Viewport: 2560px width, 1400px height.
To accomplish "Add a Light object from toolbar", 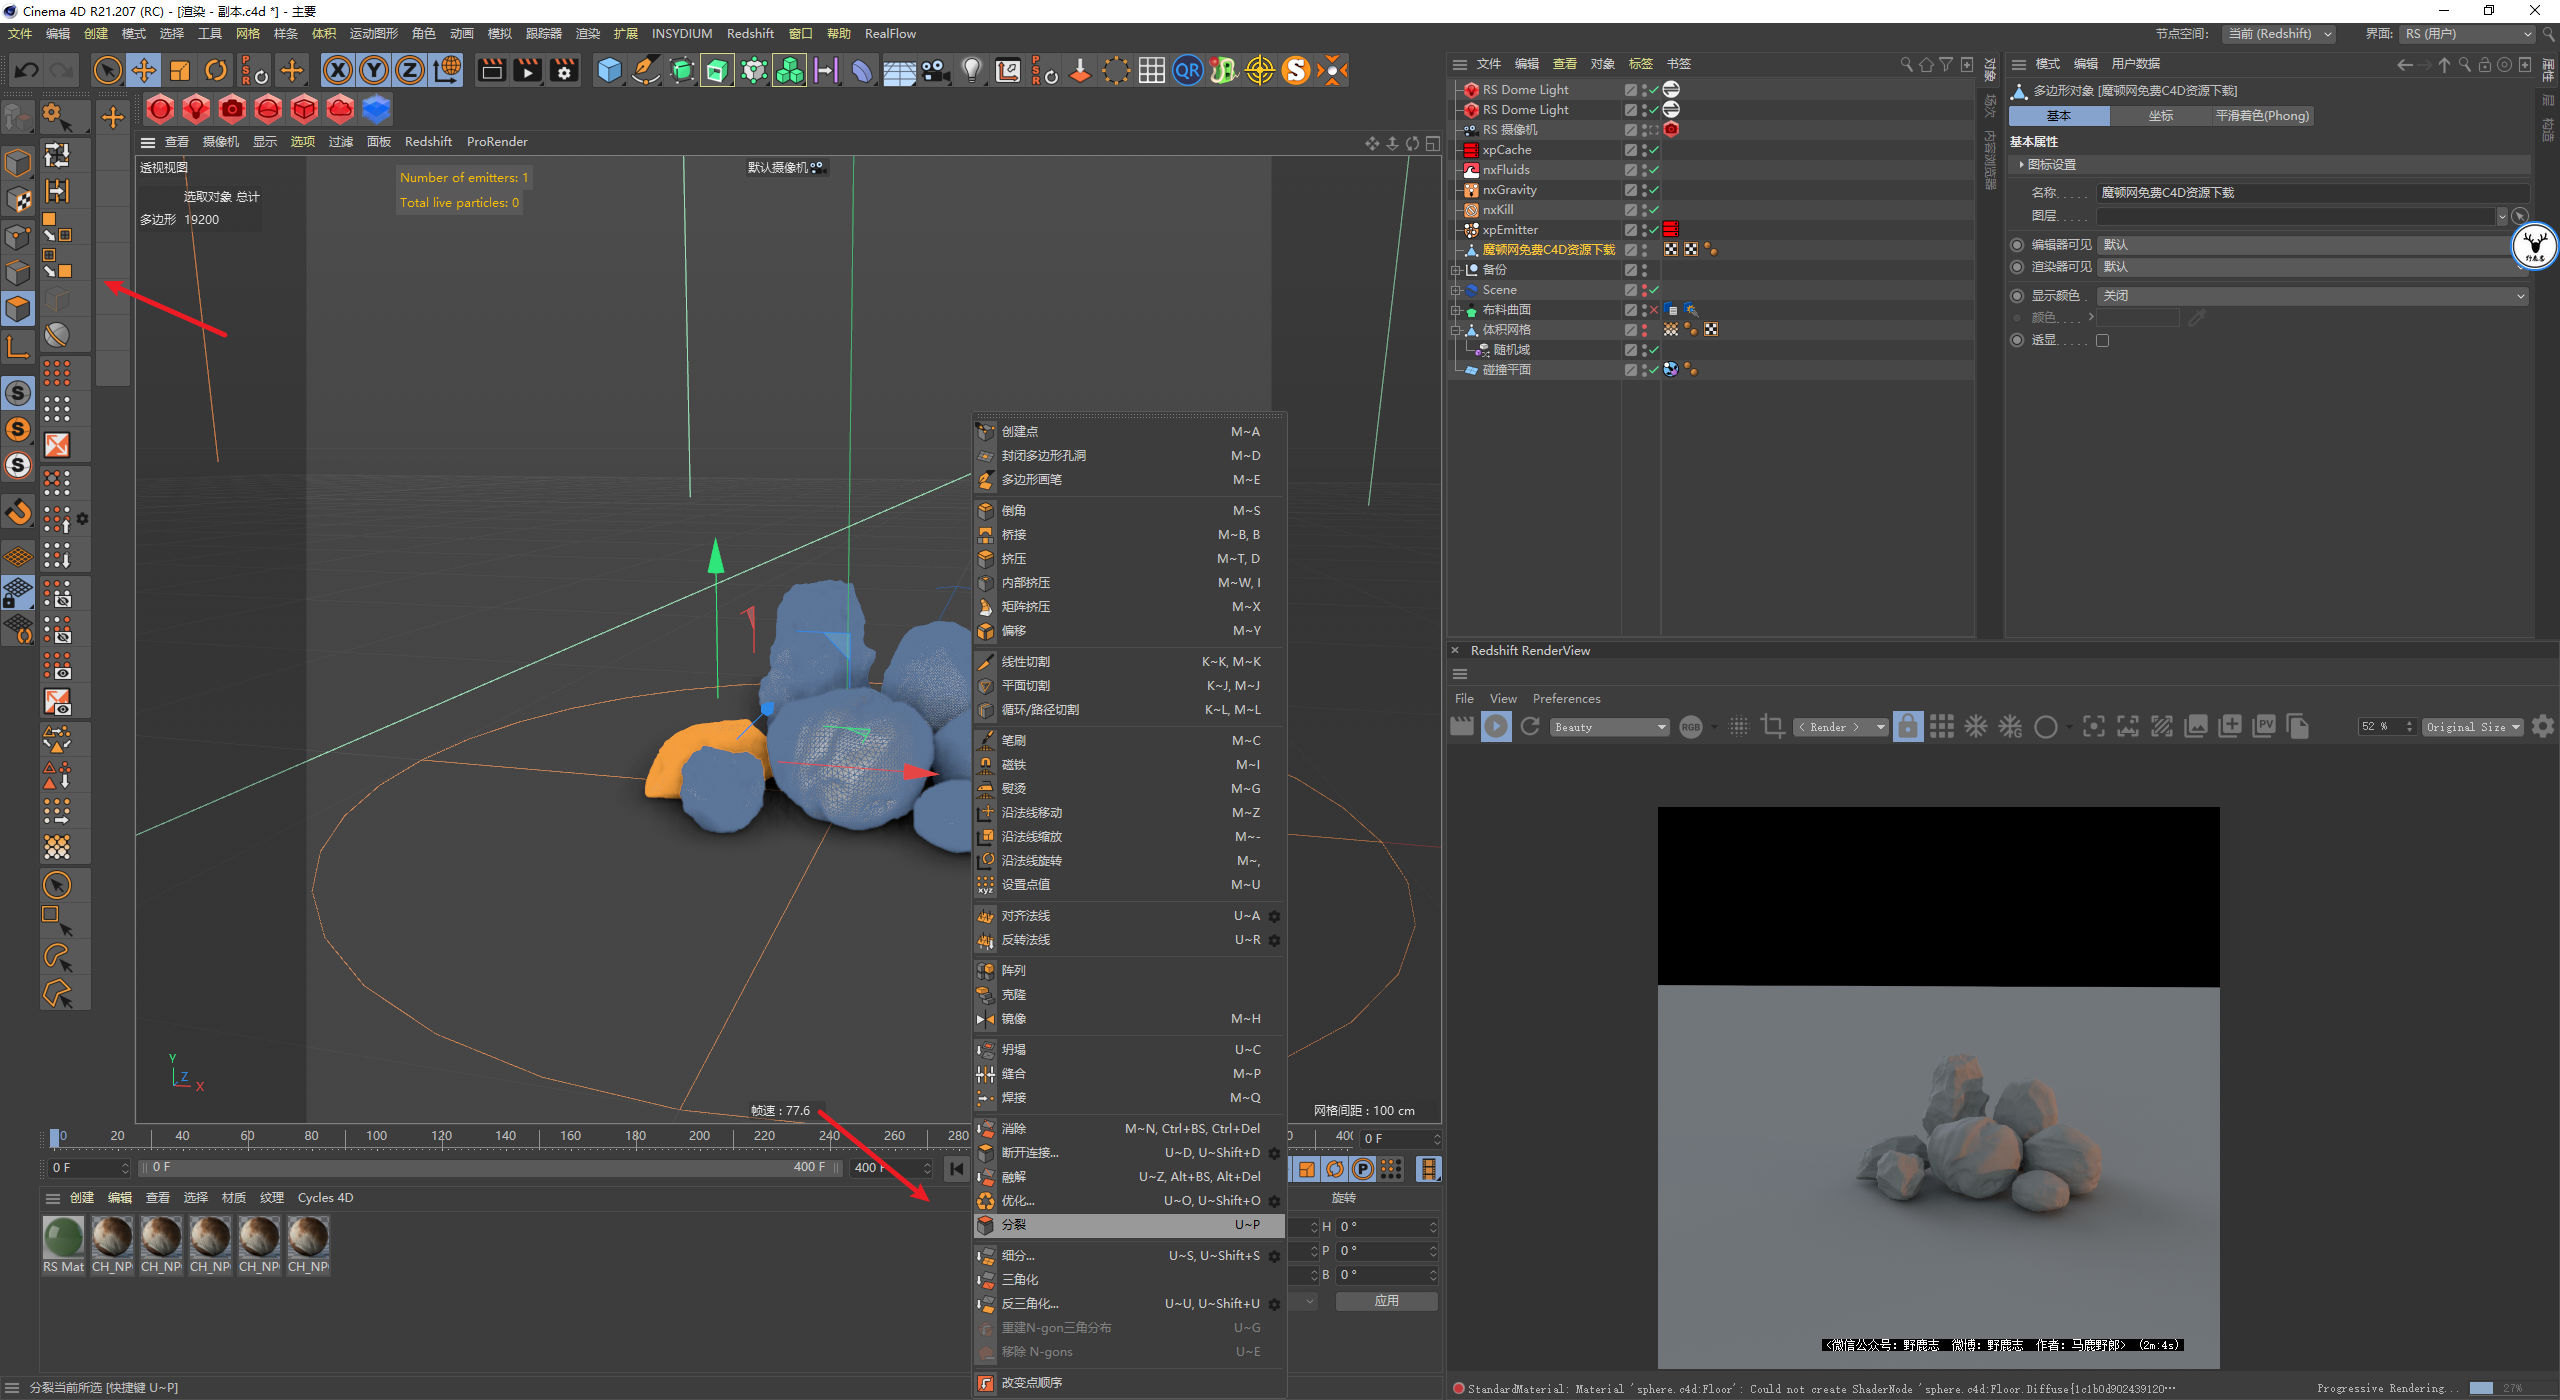I will pyautogui.click(x=971, y=70).
